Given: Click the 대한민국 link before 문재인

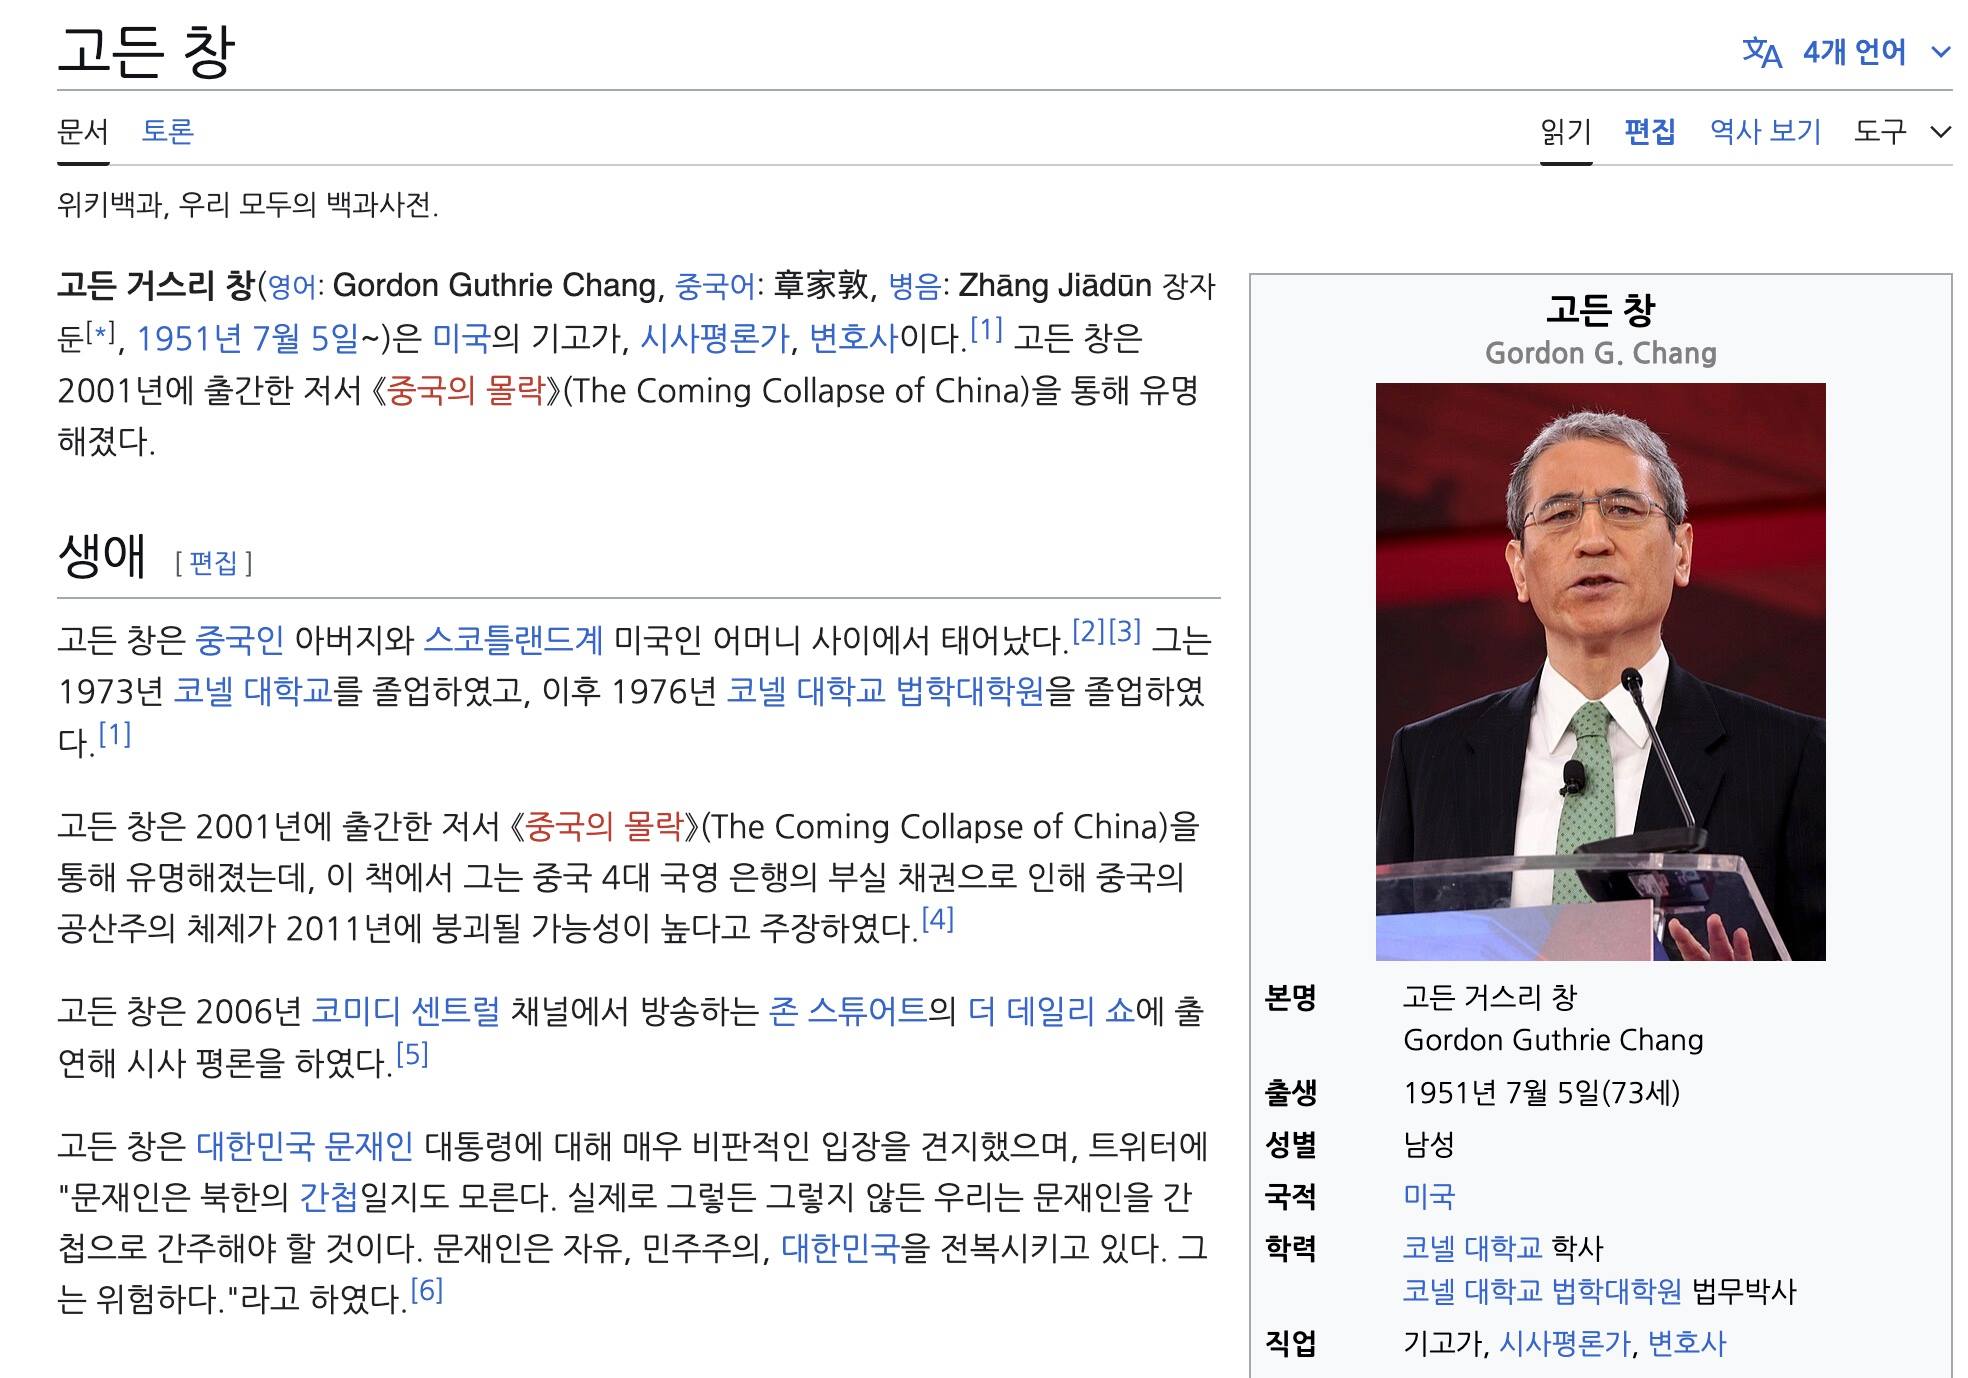Looking at the screenshot, I should (255, 1146).
